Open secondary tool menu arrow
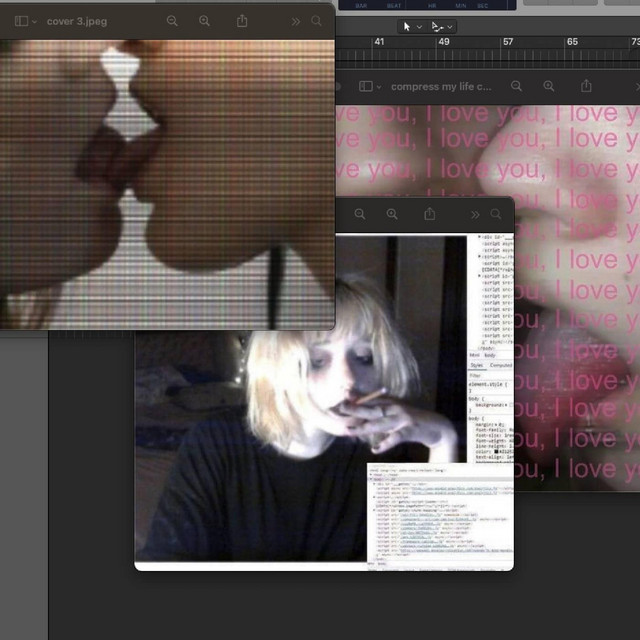This screenshot has width=640, height=640. click(450, 27)
